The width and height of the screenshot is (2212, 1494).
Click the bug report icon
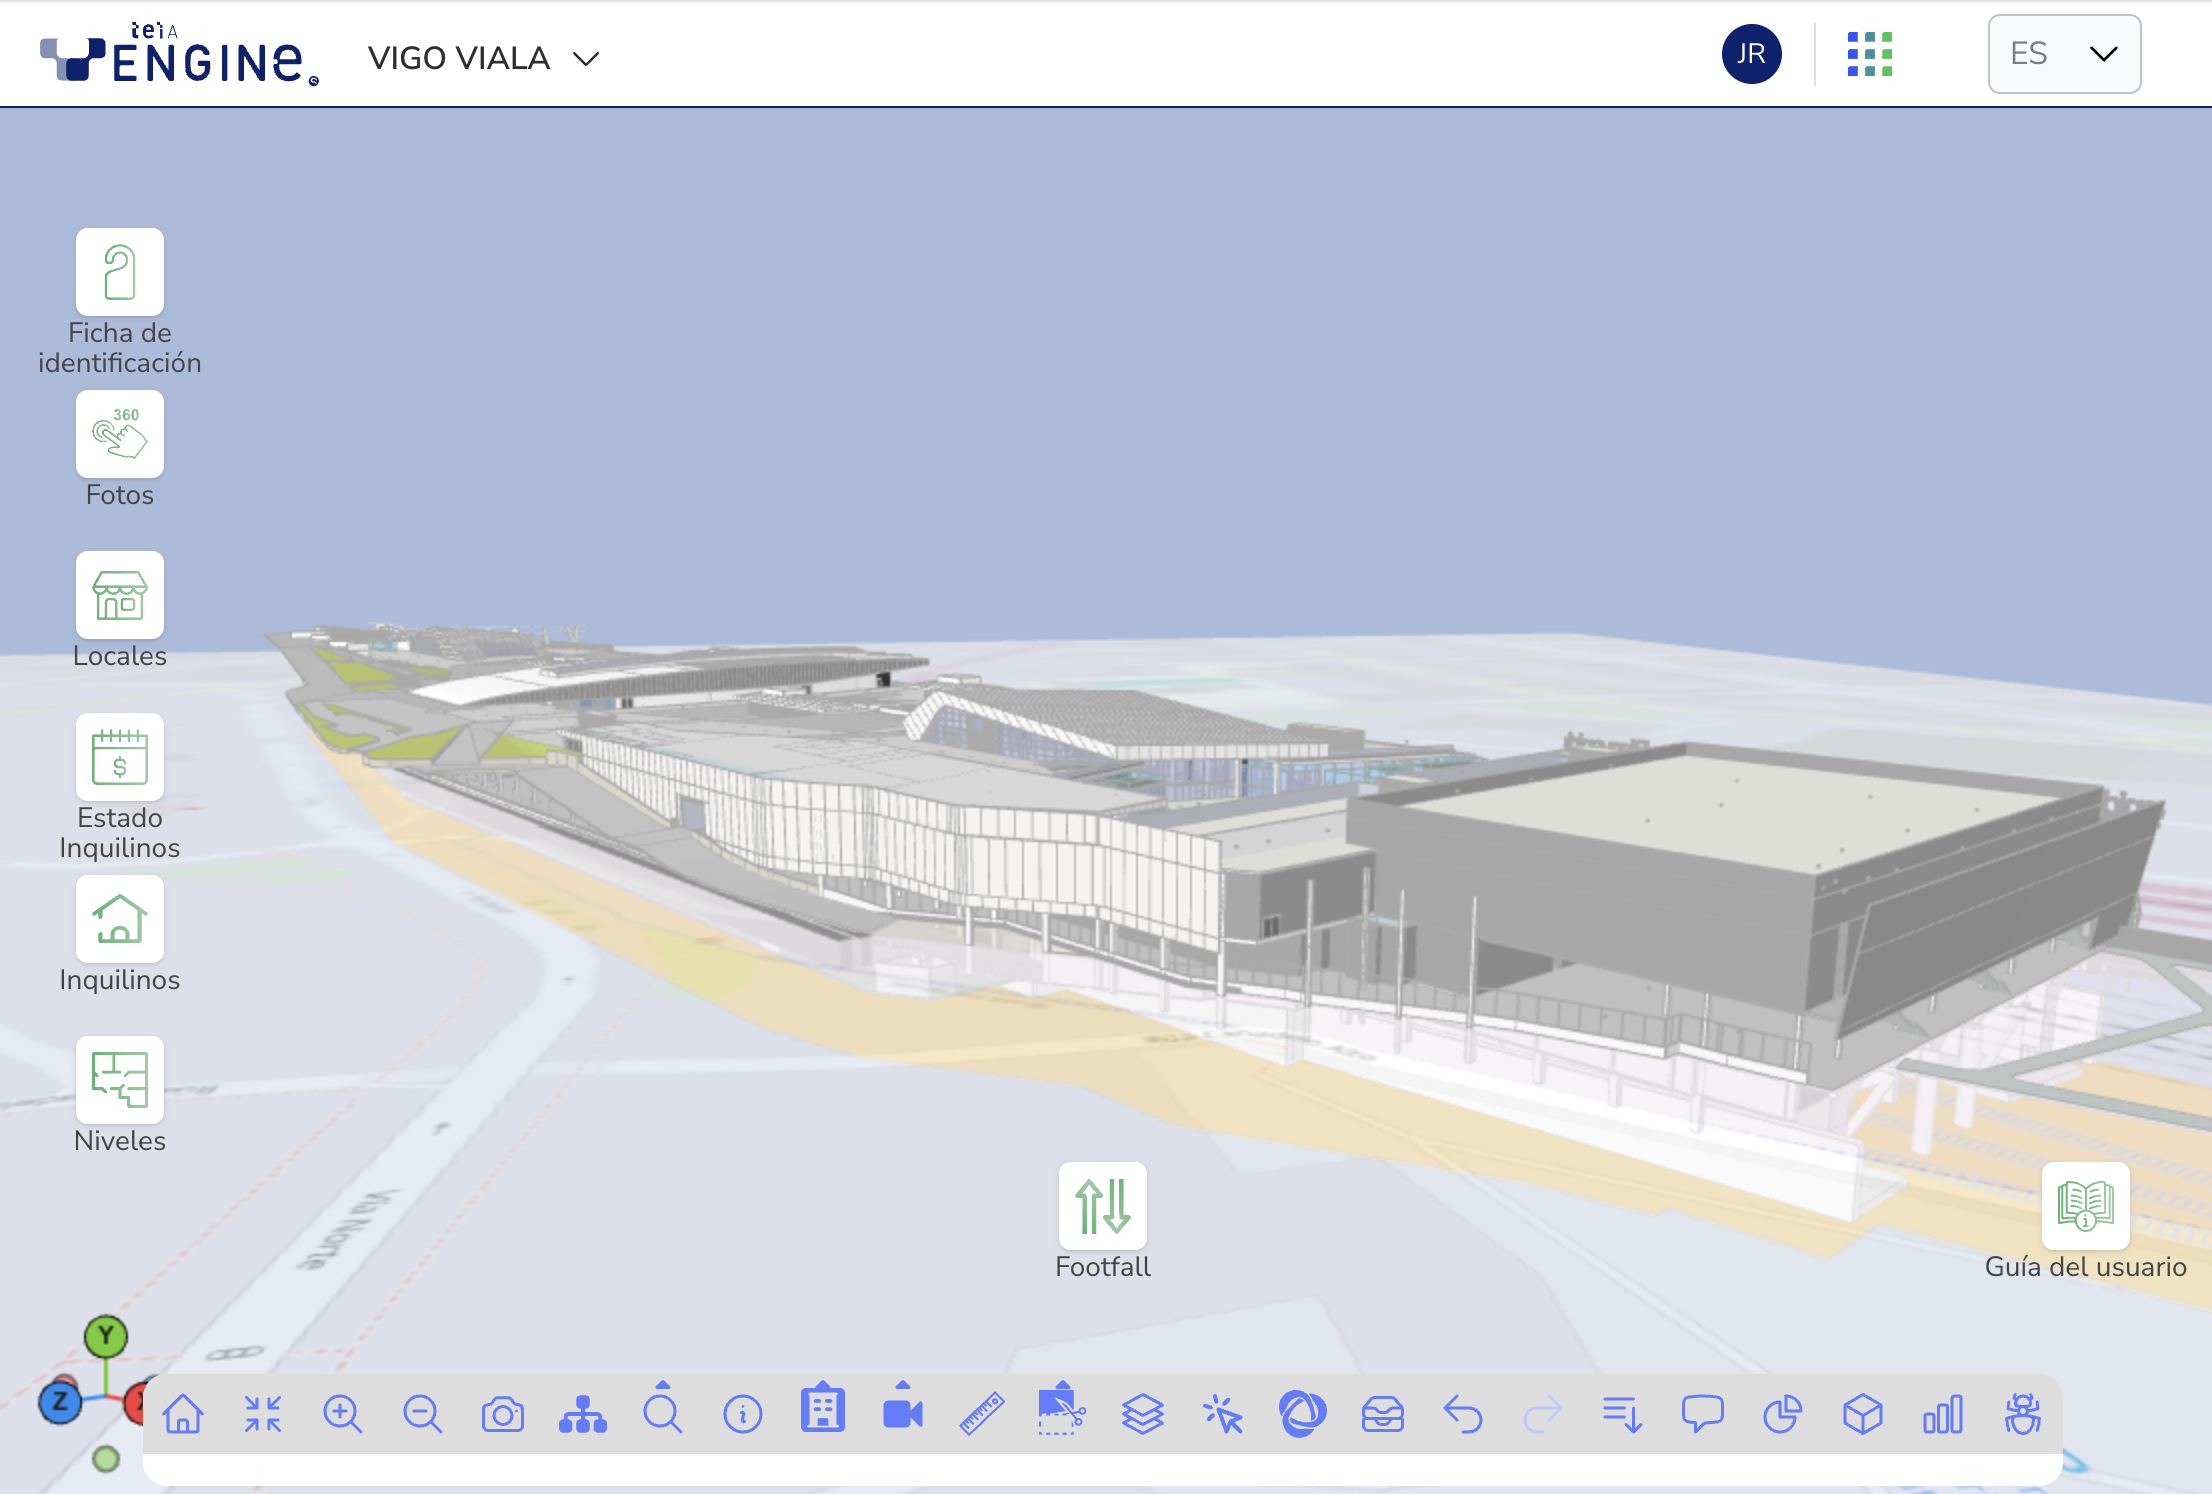pos(2022,1414)
